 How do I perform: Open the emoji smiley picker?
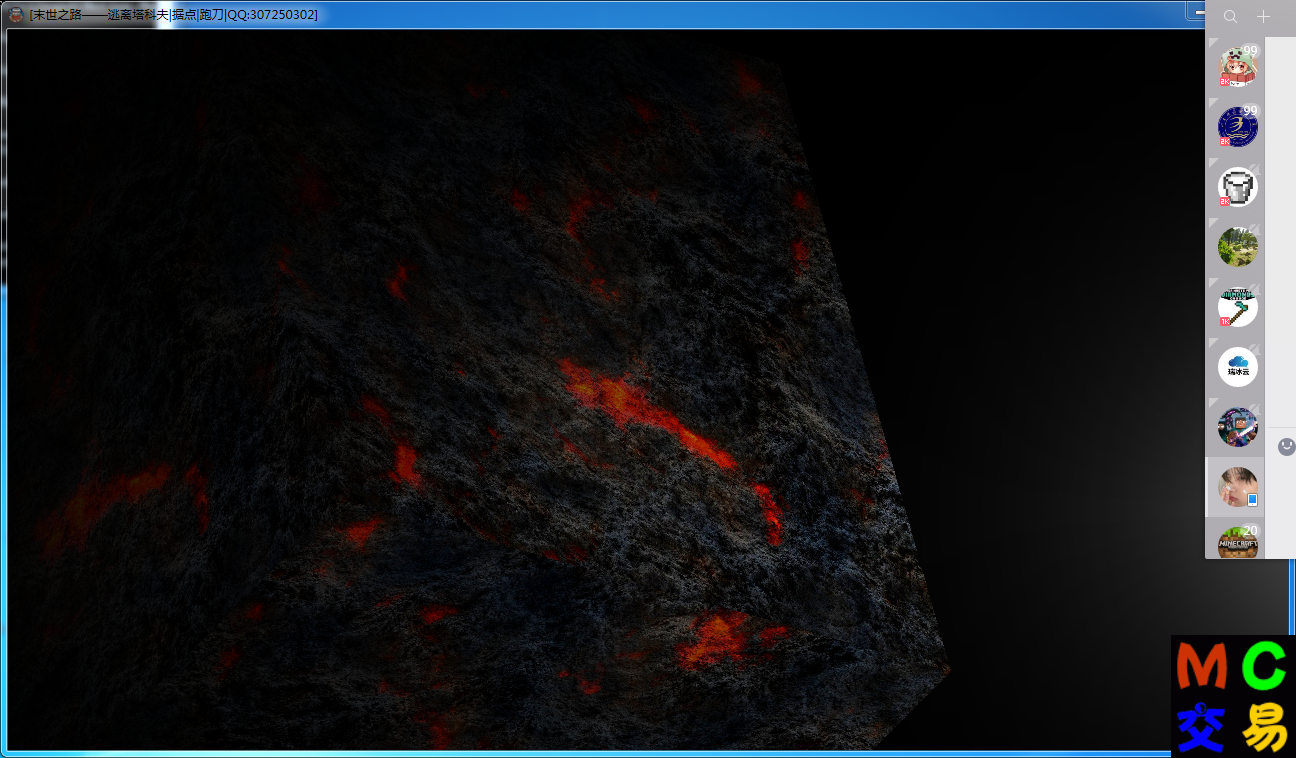tap(1287, 446)
